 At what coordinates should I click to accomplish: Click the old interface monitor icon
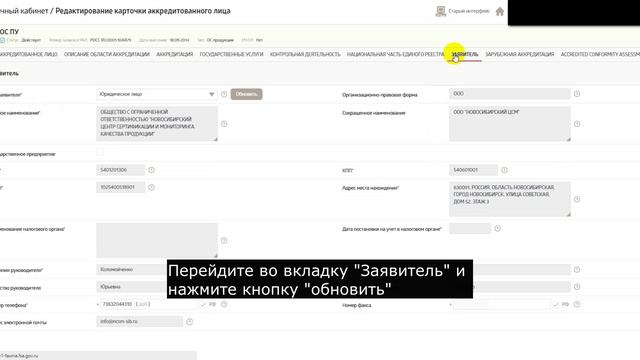[440, 11]
